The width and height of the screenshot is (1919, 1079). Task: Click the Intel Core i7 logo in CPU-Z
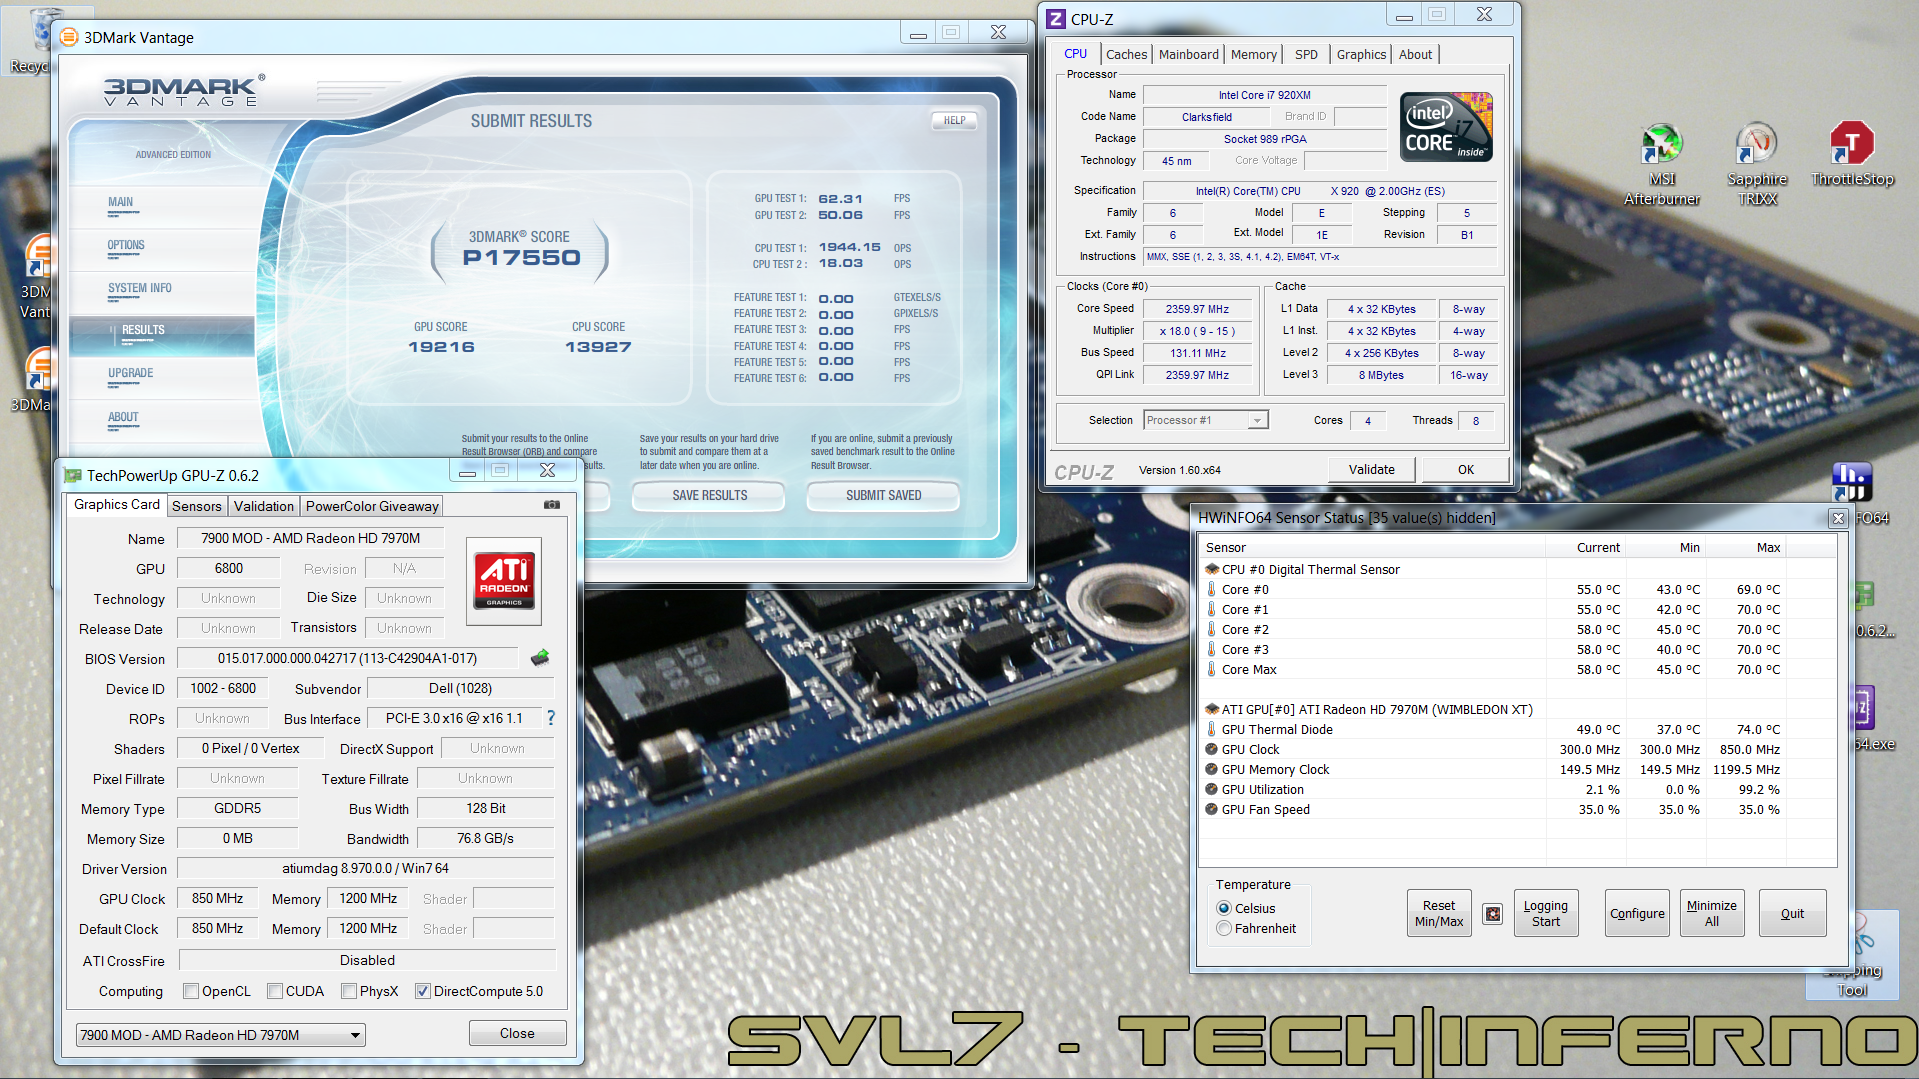[x=1446, y=127]
